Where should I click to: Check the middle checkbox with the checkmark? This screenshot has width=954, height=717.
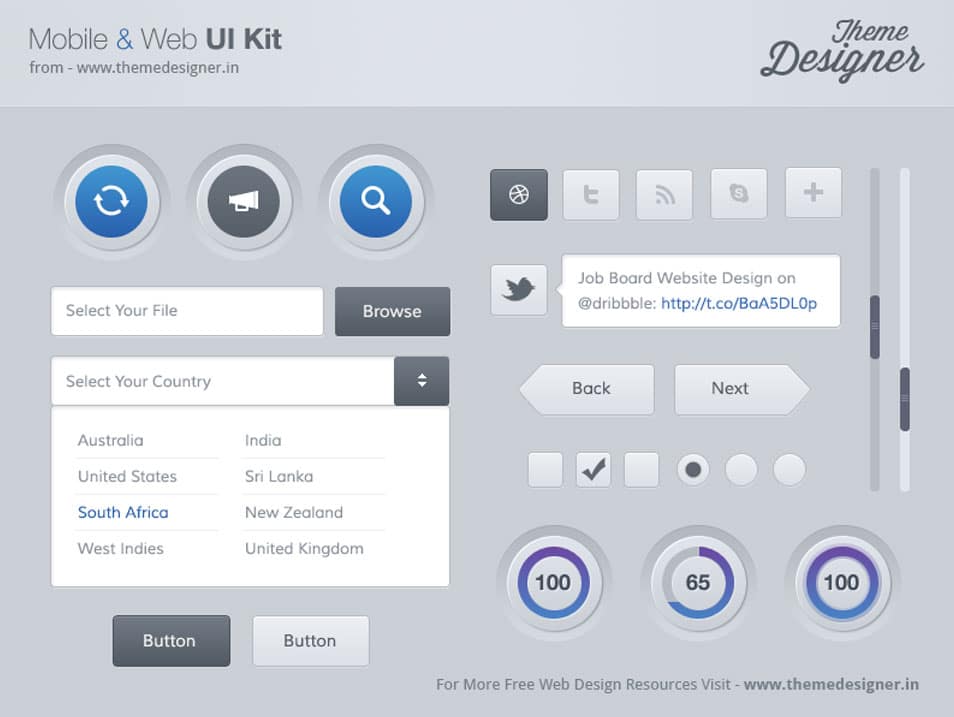(593, 469)
